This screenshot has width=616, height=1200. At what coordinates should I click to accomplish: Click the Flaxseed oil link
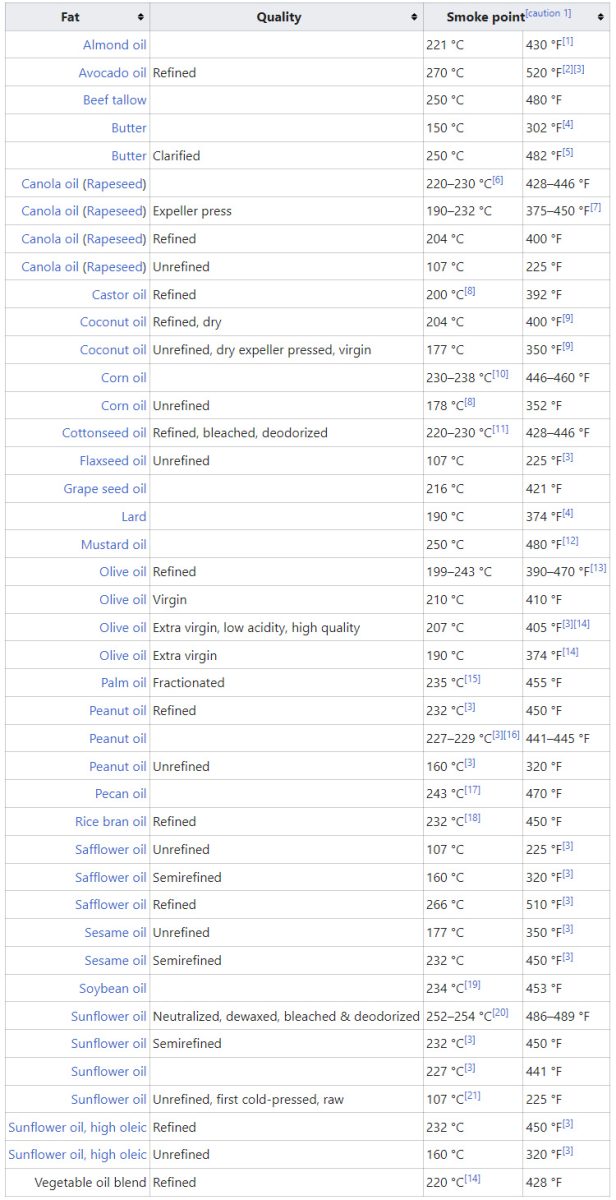click(x=113, y=461)
